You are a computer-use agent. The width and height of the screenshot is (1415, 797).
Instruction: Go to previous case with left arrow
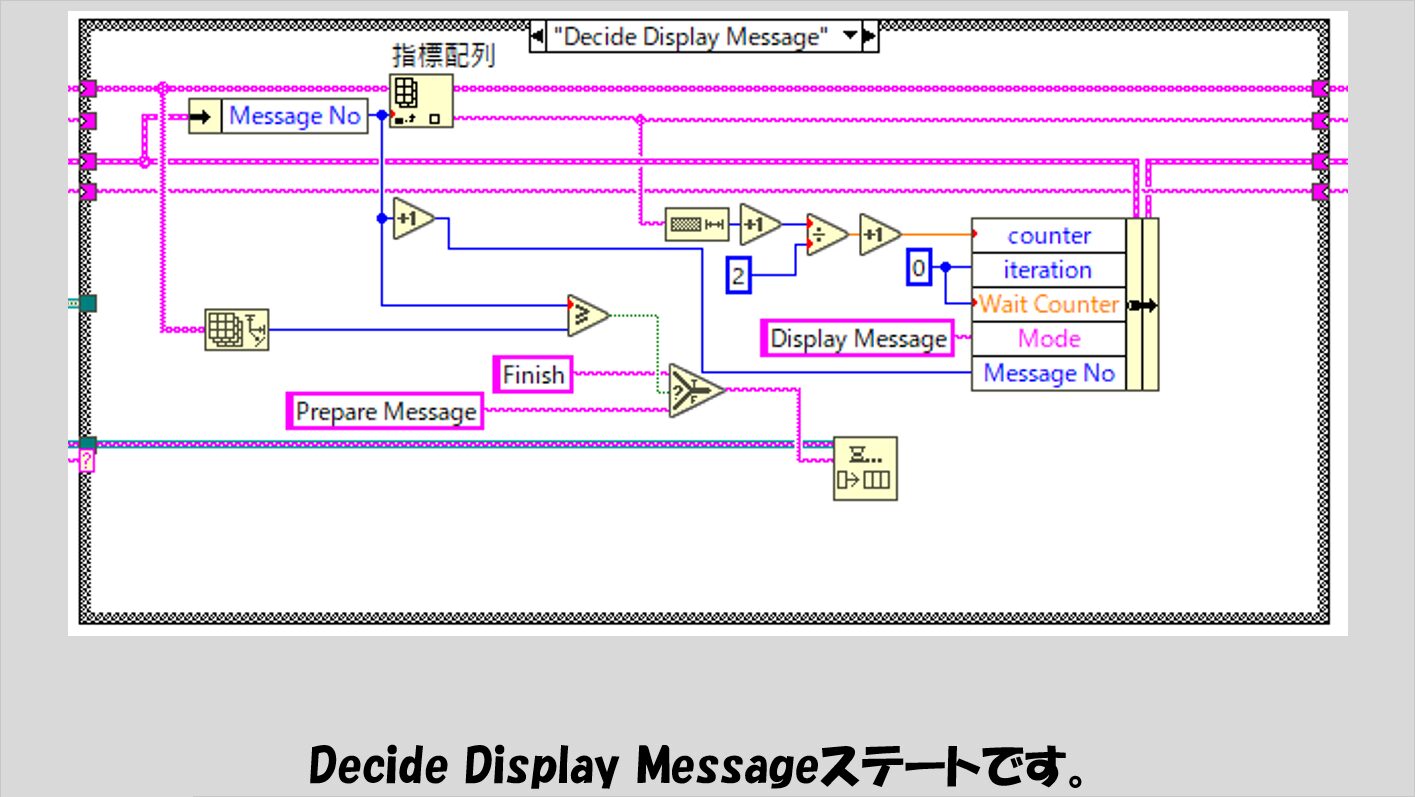[x=537, y=38]
